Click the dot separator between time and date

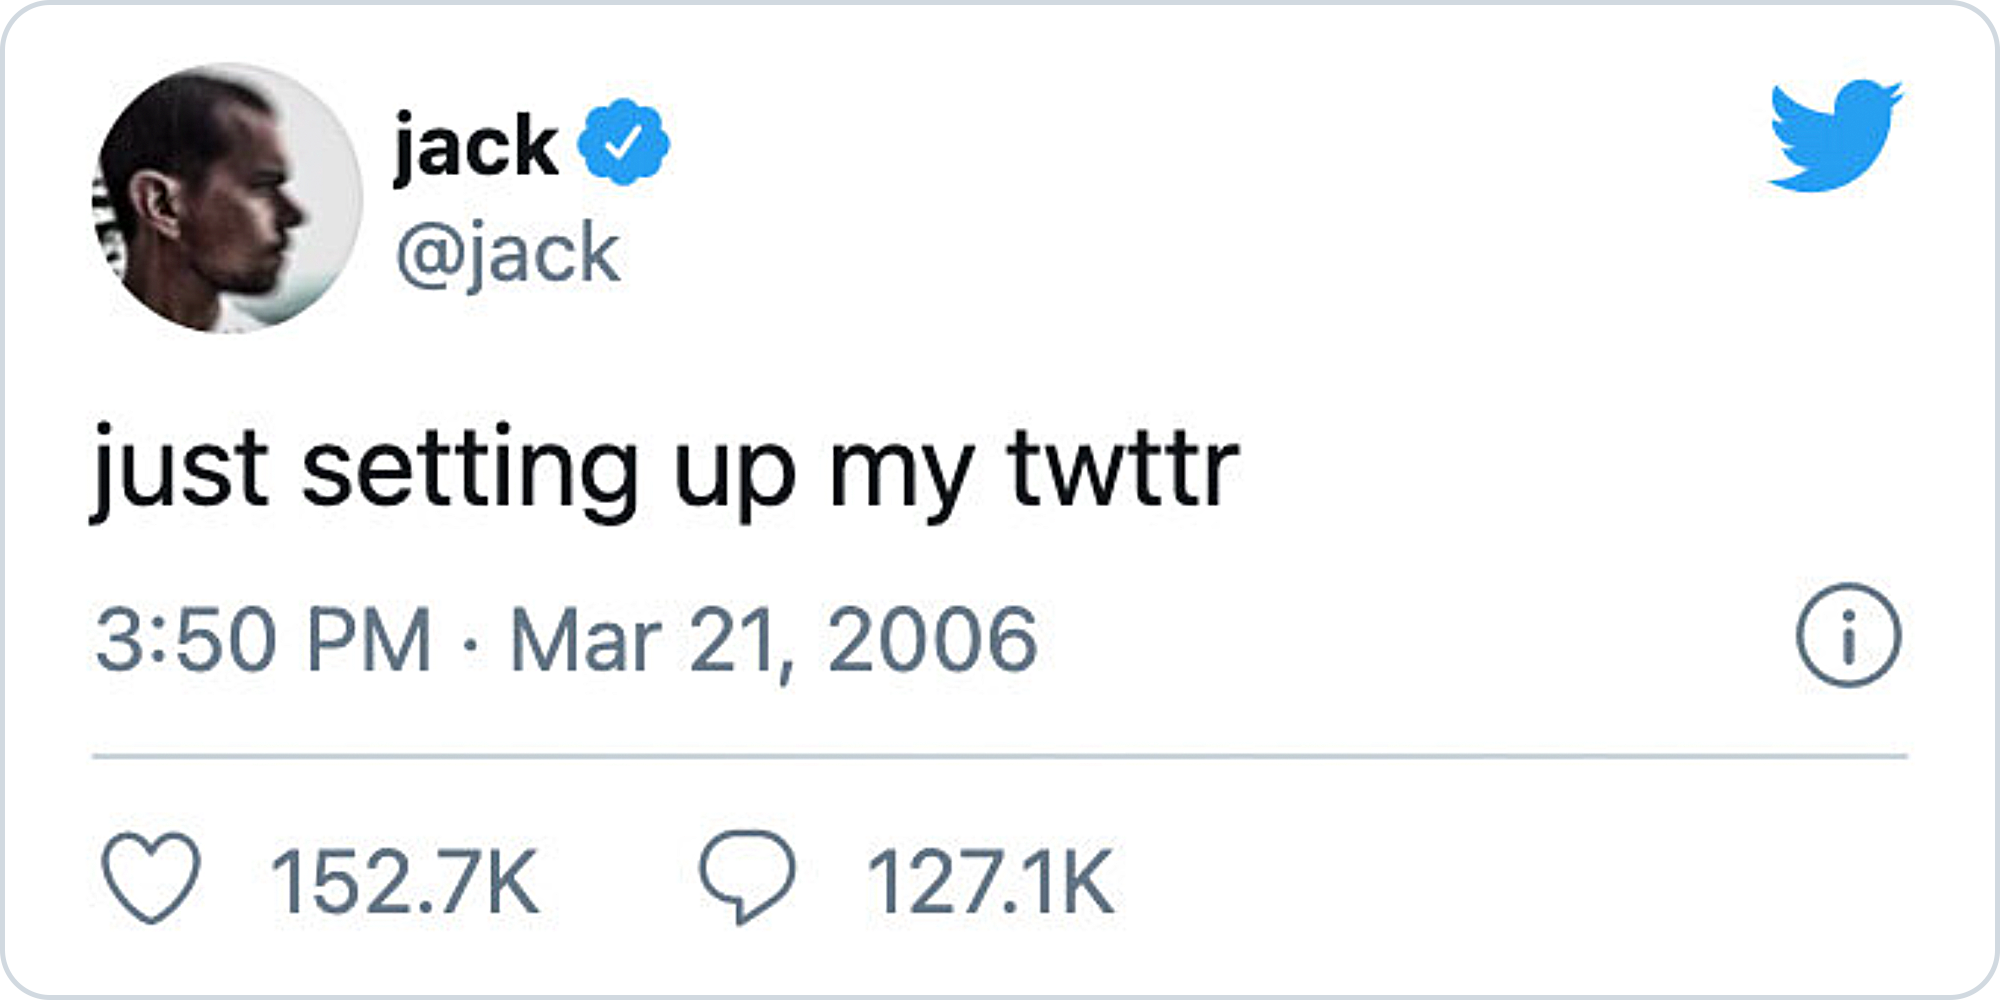(470, 642)
